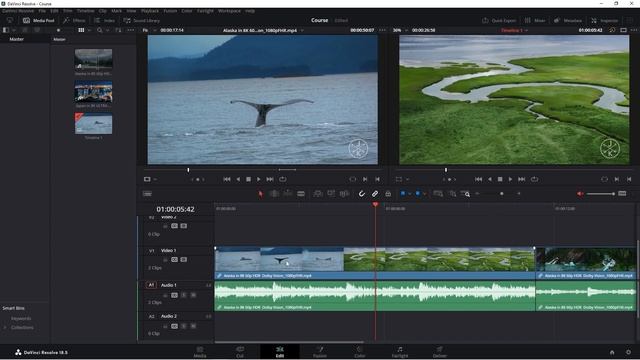Toggle loop playback in timeline viewer

tap(534, 179)
